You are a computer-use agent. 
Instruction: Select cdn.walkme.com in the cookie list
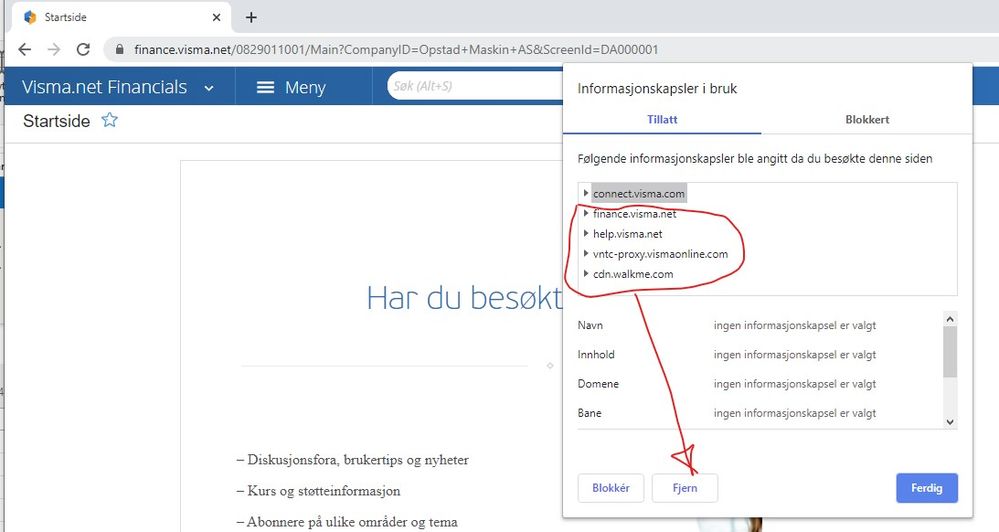[633, 274]
